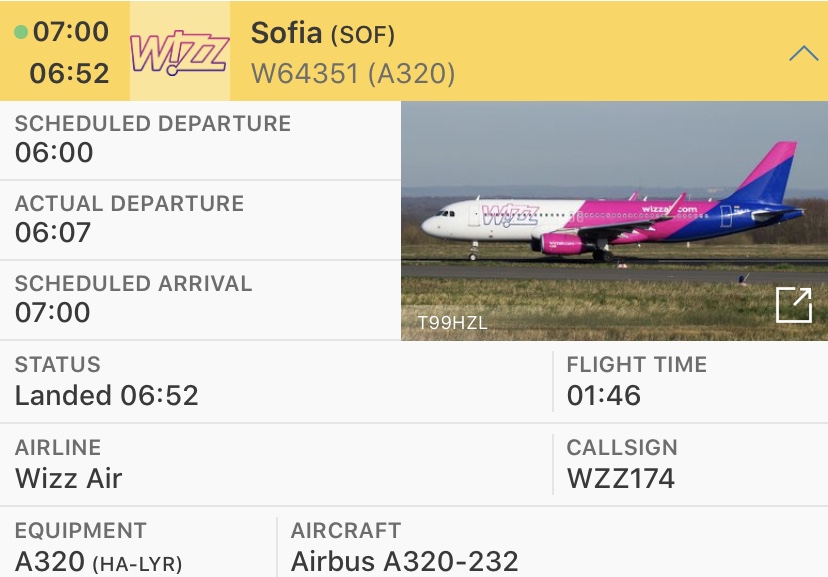Tap the scheduled time 07:00 in header
This screenshot has width=828, height=577.
point(71,32)
